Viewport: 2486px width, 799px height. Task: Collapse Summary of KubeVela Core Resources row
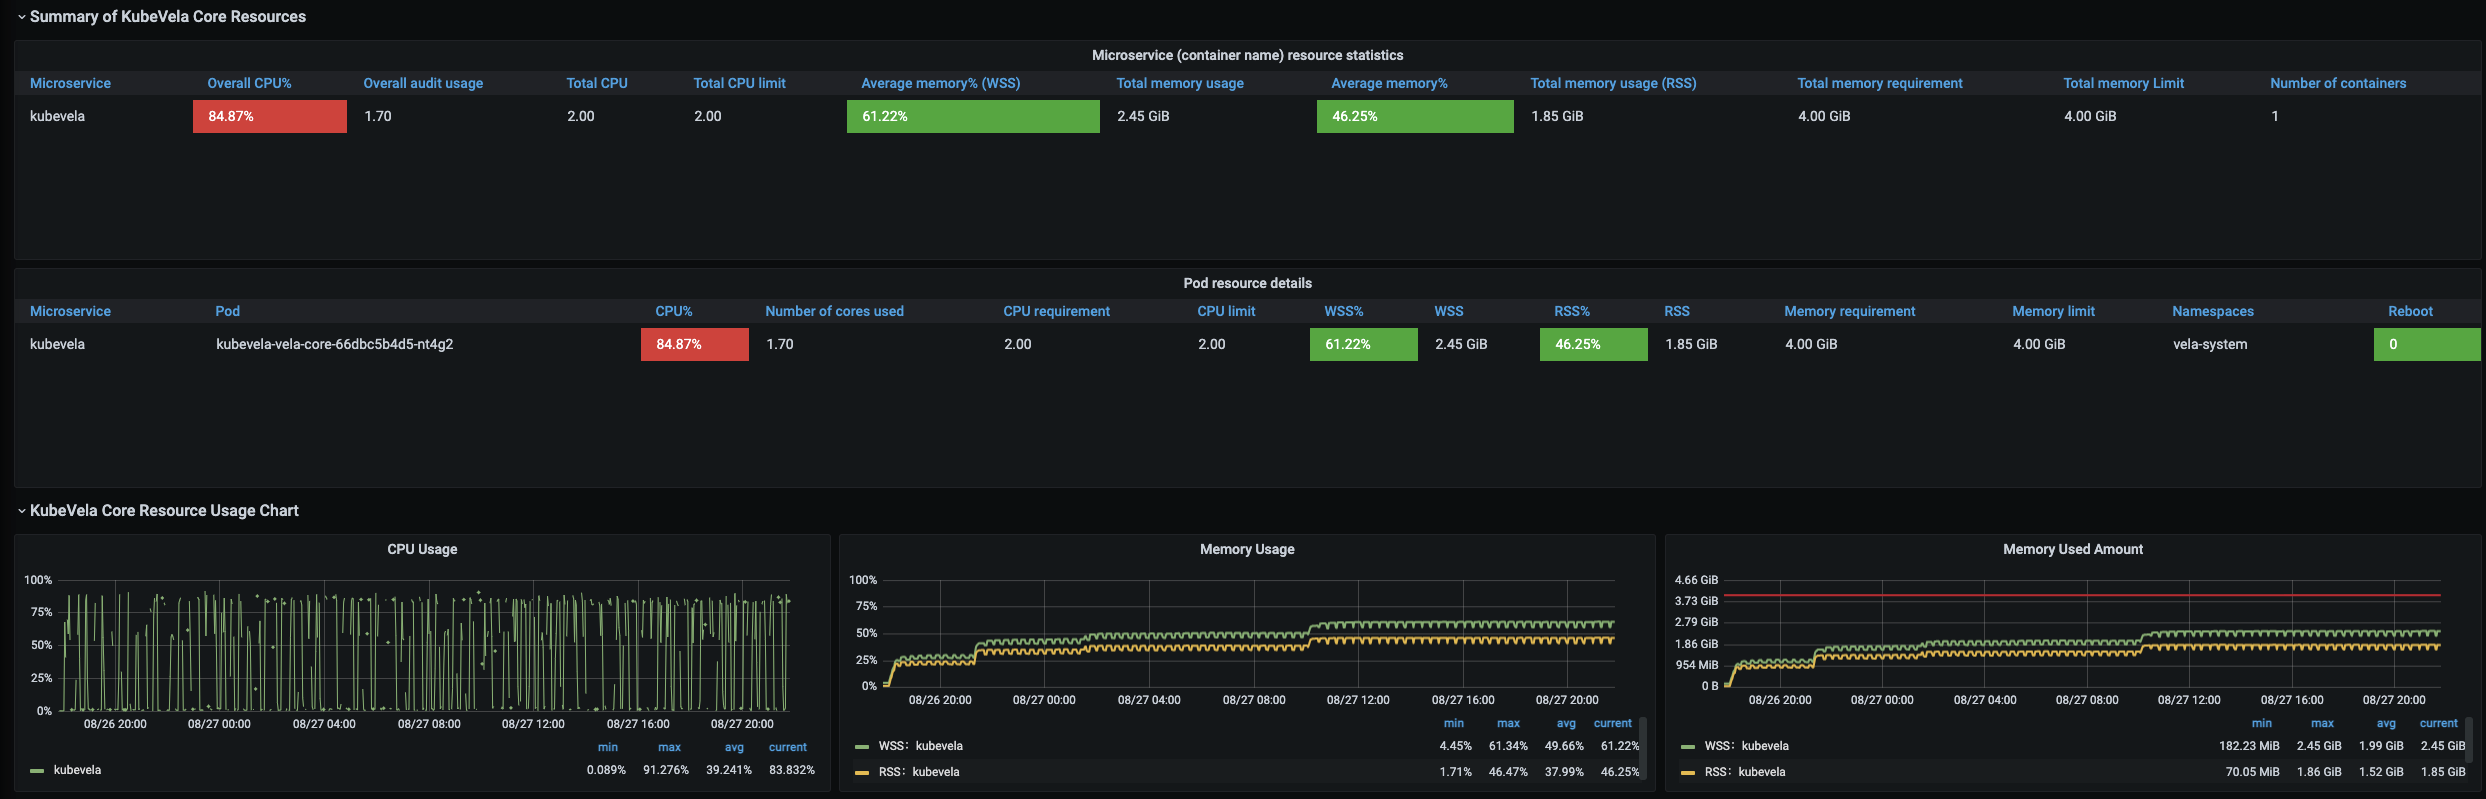[167, 16]
